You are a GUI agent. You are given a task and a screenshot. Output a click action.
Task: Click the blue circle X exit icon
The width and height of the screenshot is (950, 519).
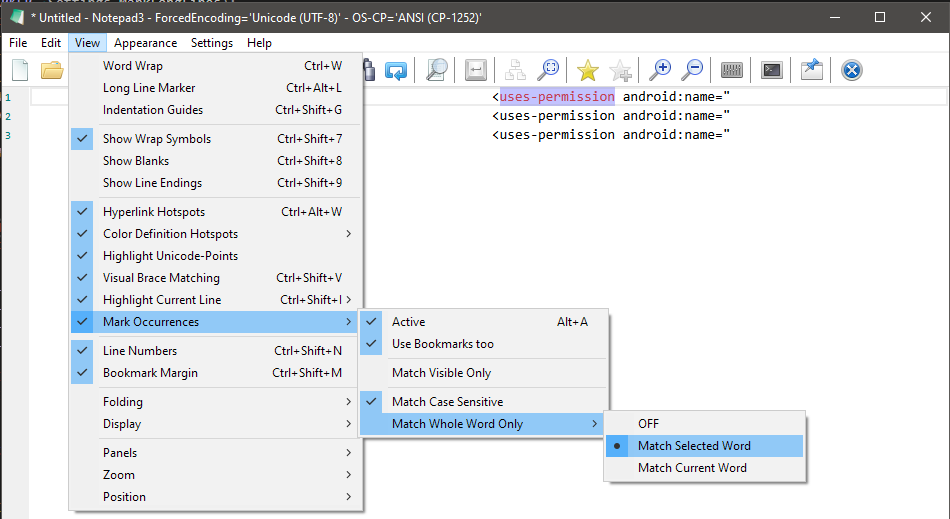851,70
